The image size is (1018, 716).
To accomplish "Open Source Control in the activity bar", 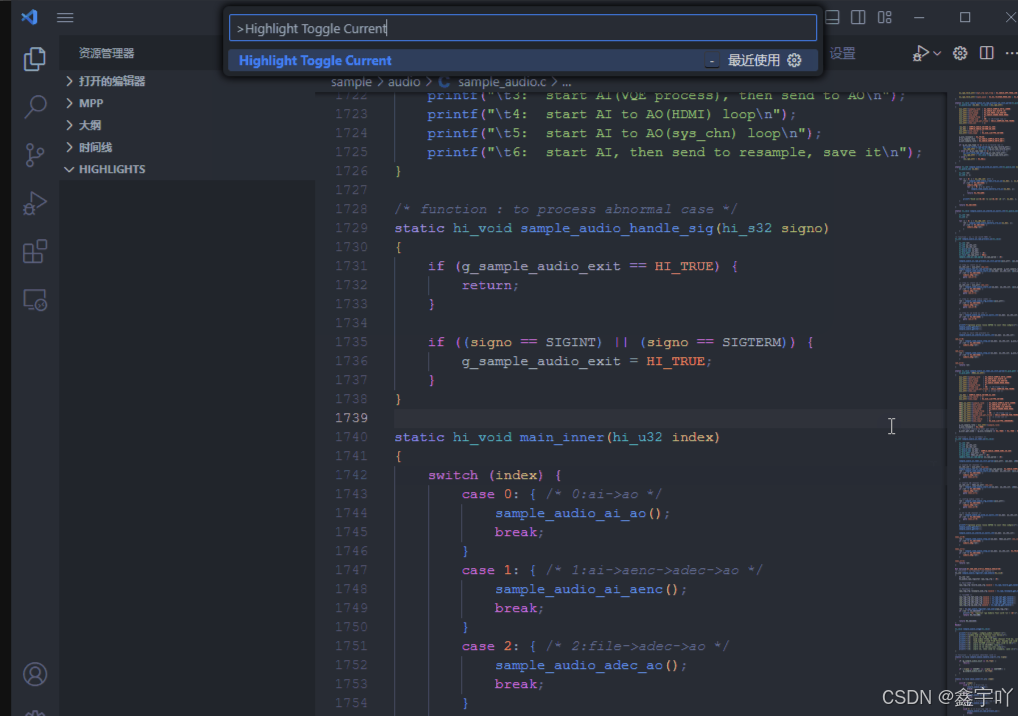I will (35, 154).
